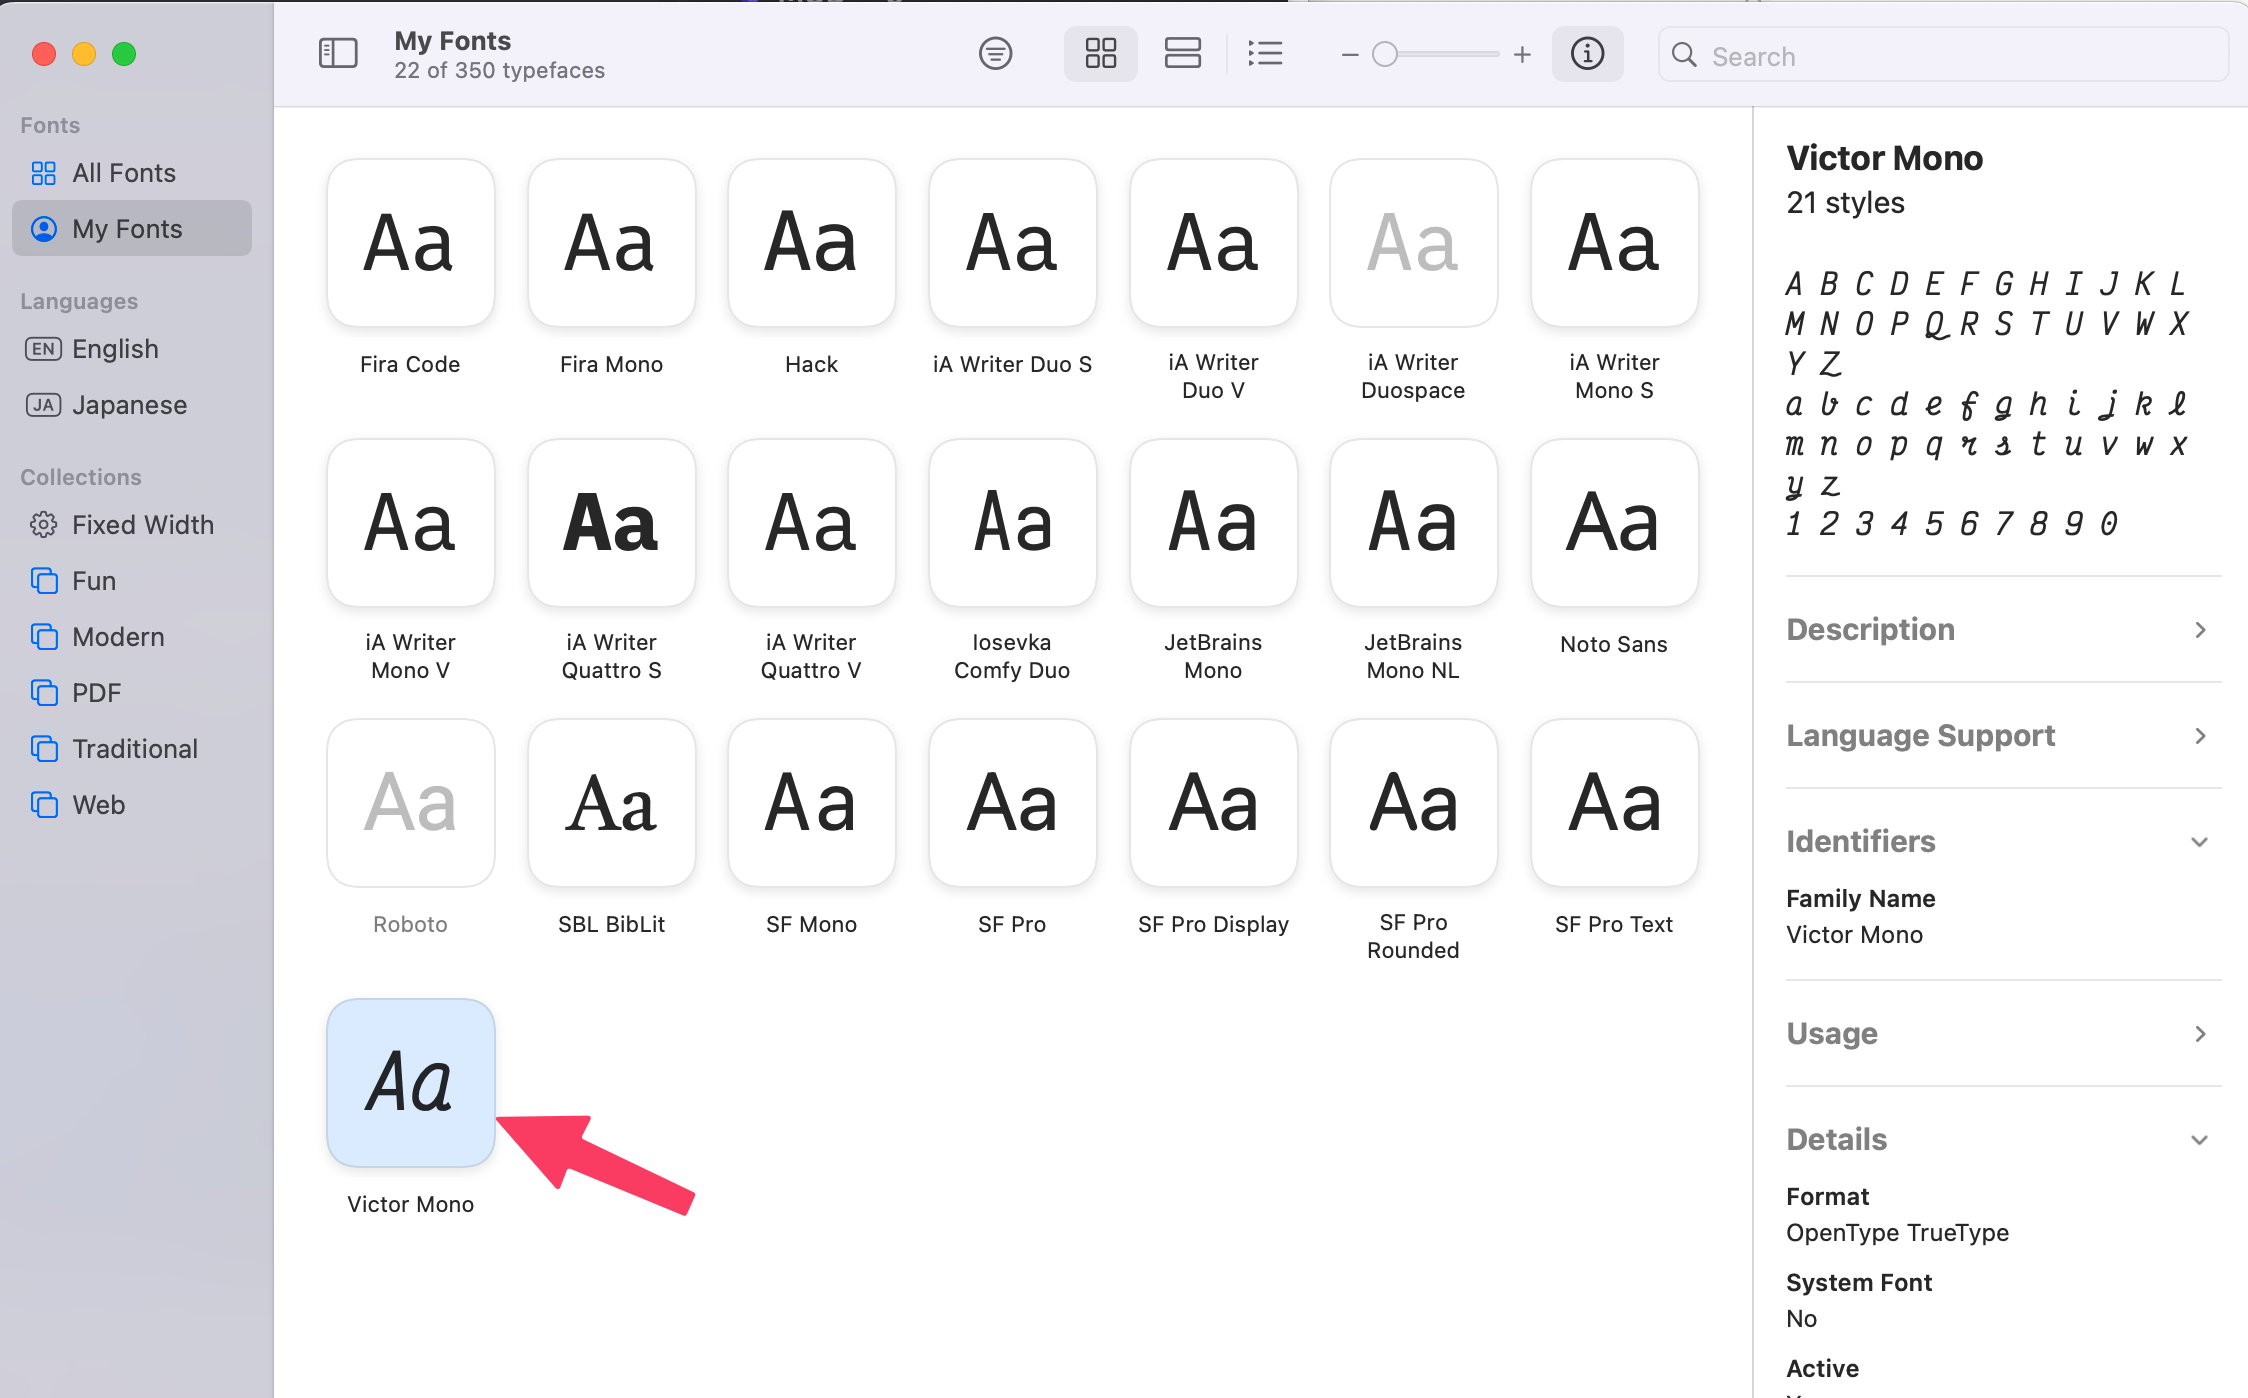
Task: Select the disabled Roboto font tile
Action: pyautogui.click(x=410, y=803)
